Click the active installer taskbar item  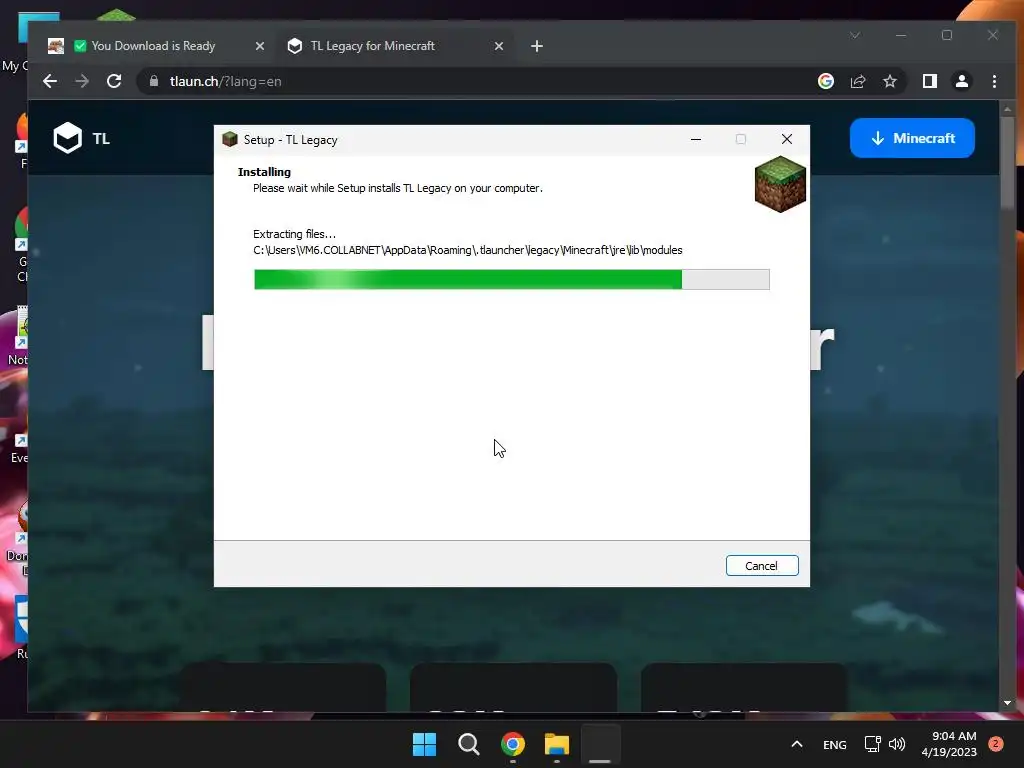pyautogui.click(x=600, y=744)
